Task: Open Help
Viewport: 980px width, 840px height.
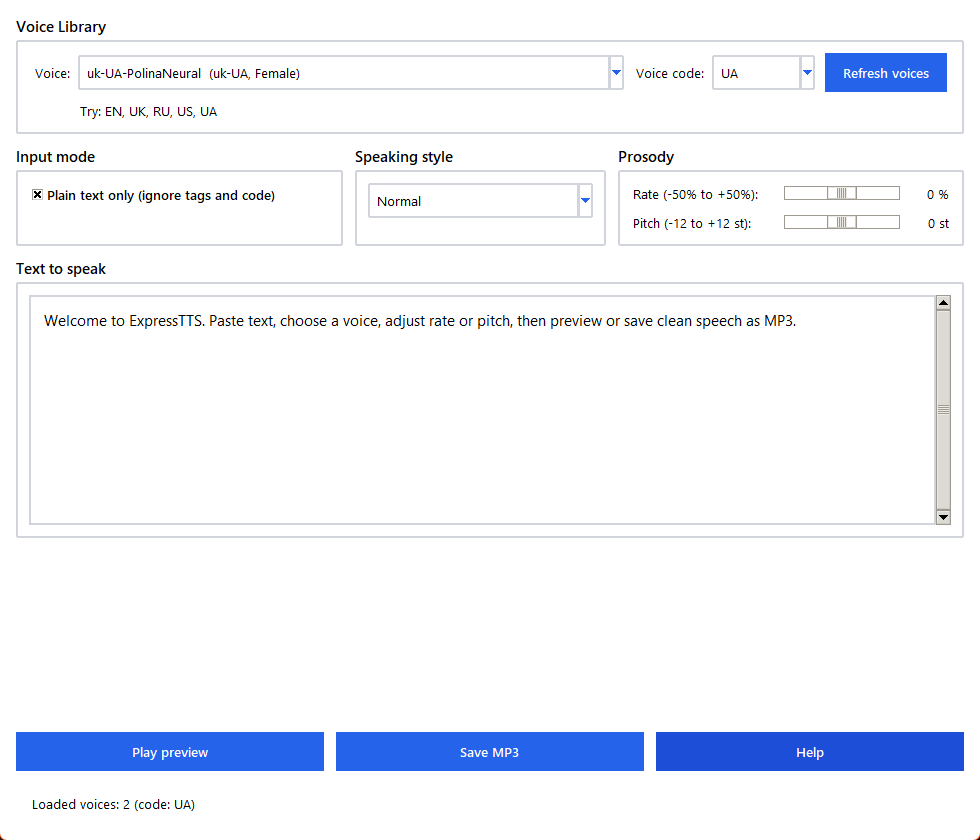Action: click(x=809, y=751)
